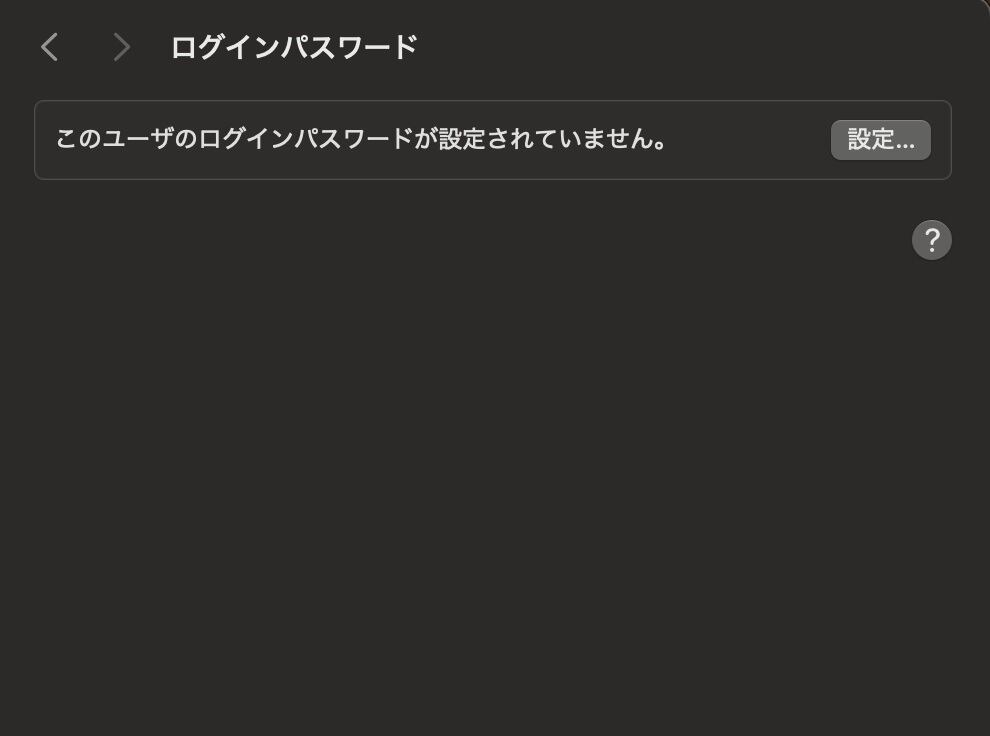
Task: Click the このユーザのログインパスワードが設定されていません message text
Action: 361,139
